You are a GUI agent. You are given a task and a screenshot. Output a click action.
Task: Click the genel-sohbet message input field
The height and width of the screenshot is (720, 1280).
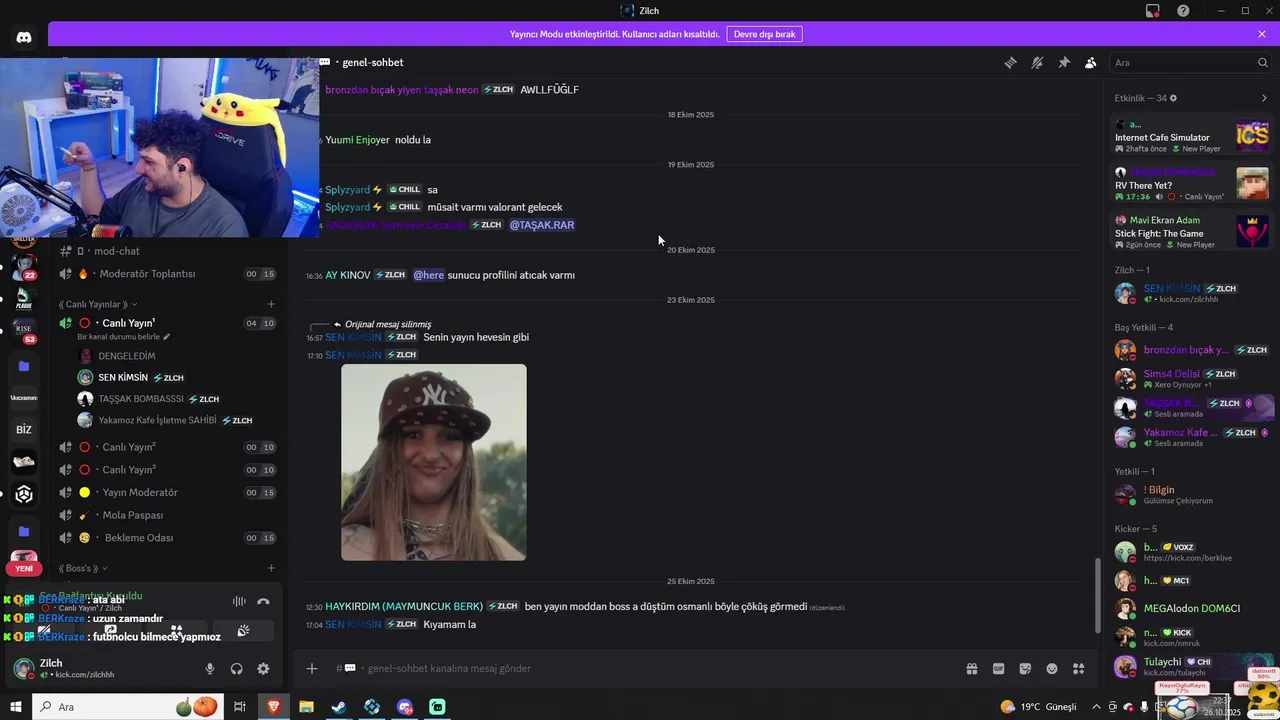point(640,669)
